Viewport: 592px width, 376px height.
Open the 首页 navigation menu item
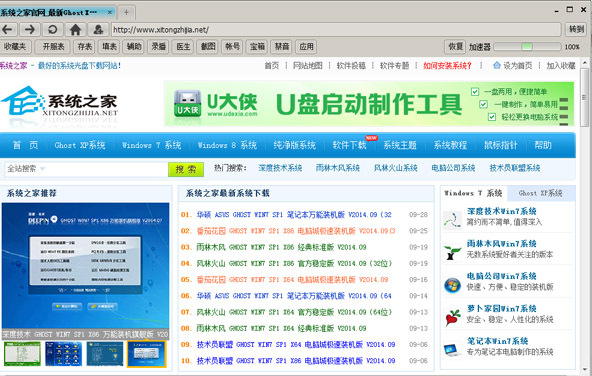click(25, 145)
